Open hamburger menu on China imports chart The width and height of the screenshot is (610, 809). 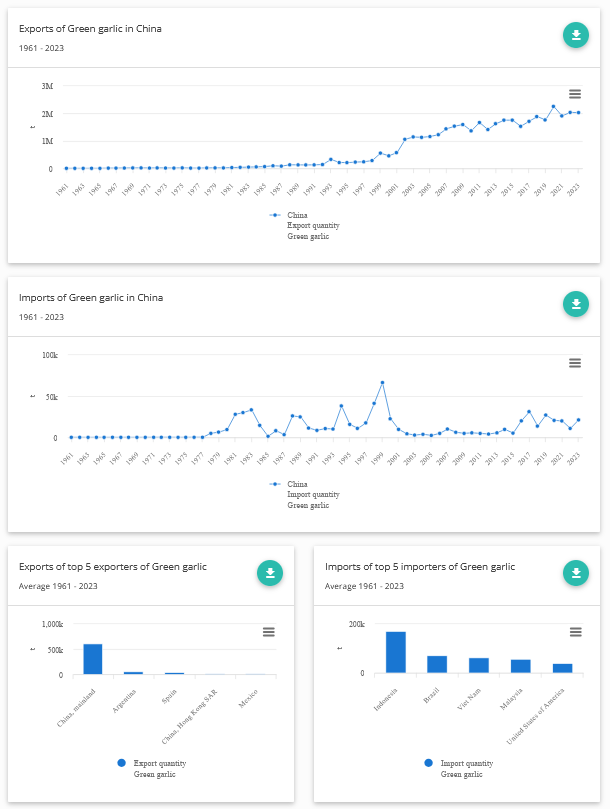[x=575, y=362]
